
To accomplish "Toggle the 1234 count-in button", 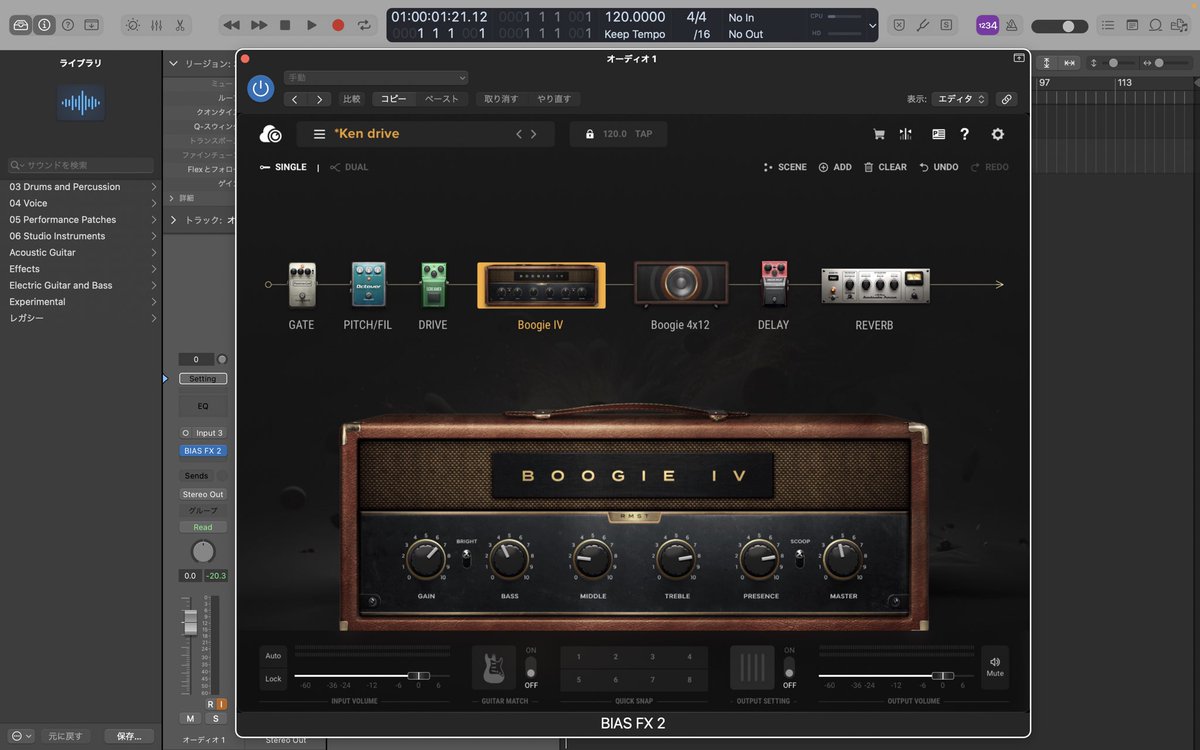I will 987,25.
